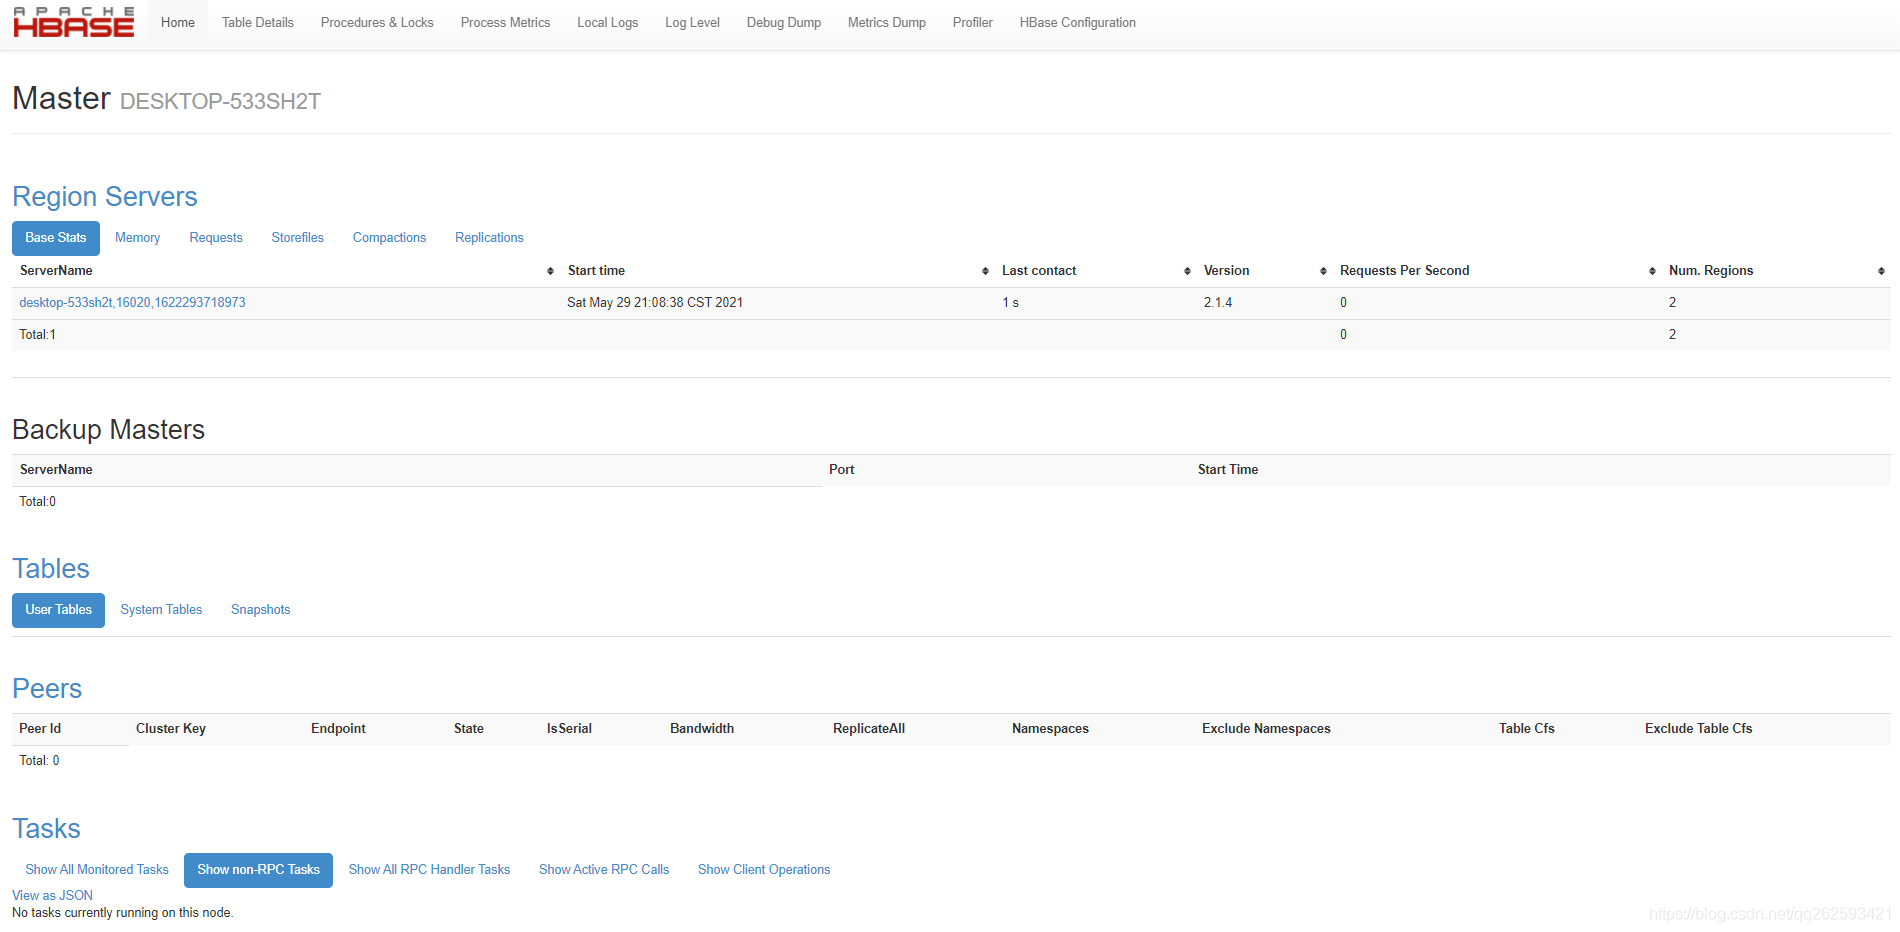Screen dimensions: 1900x932
Task: Click the Peers heading link
Action: pos(47,689)
